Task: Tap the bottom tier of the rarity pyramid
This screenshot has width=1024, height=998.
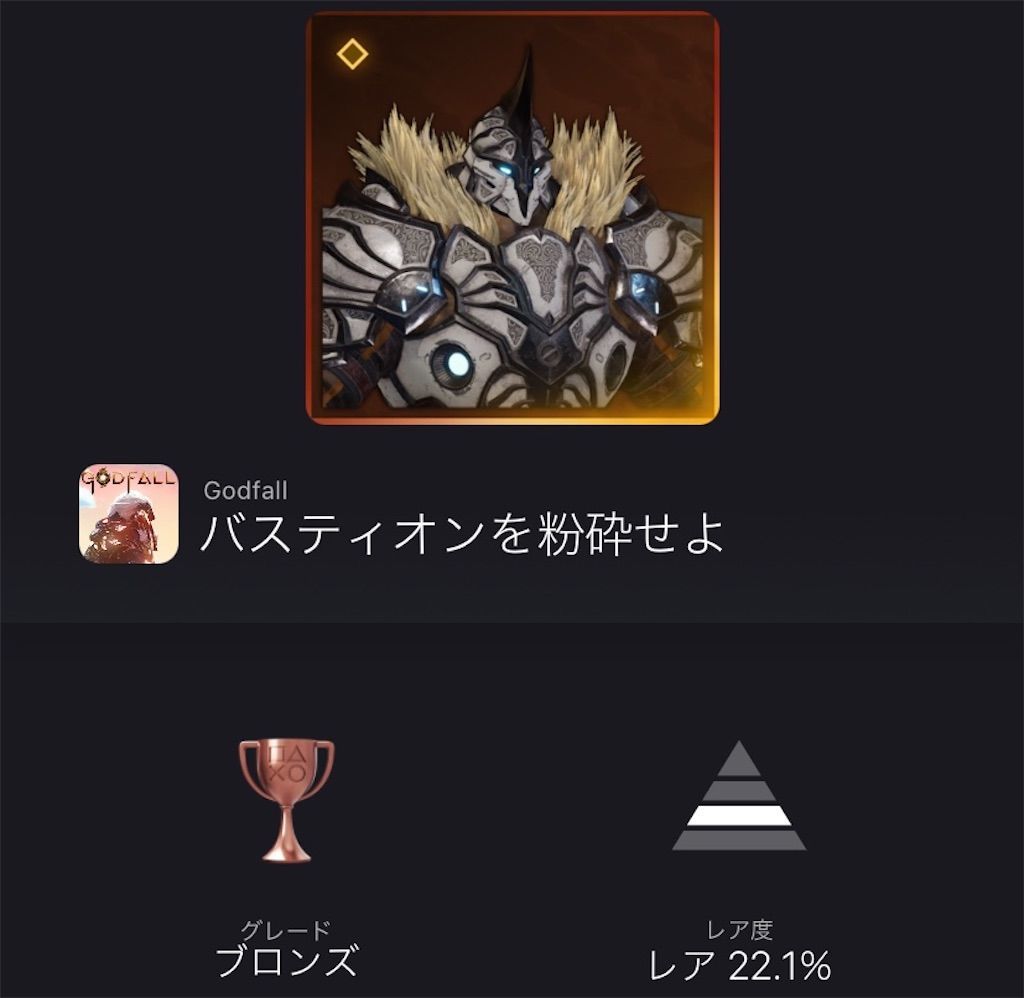Action: tap(739, 841)
